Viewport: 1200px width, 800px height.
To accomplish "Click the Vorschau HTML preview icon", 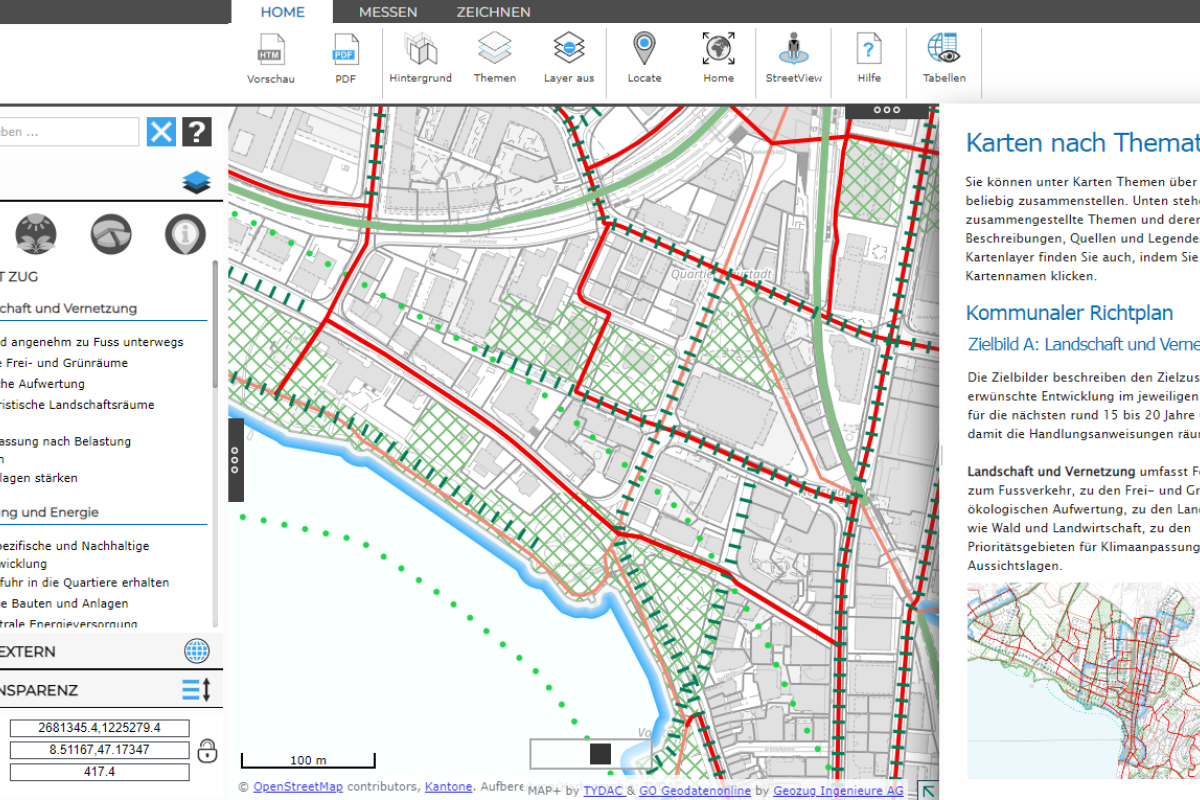I will (x=271, y=50).
